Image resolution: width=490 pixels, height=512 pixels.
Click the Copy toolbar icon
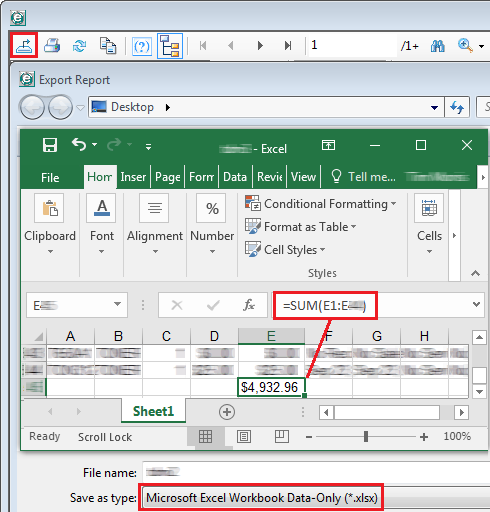click(x=108, y=45)
